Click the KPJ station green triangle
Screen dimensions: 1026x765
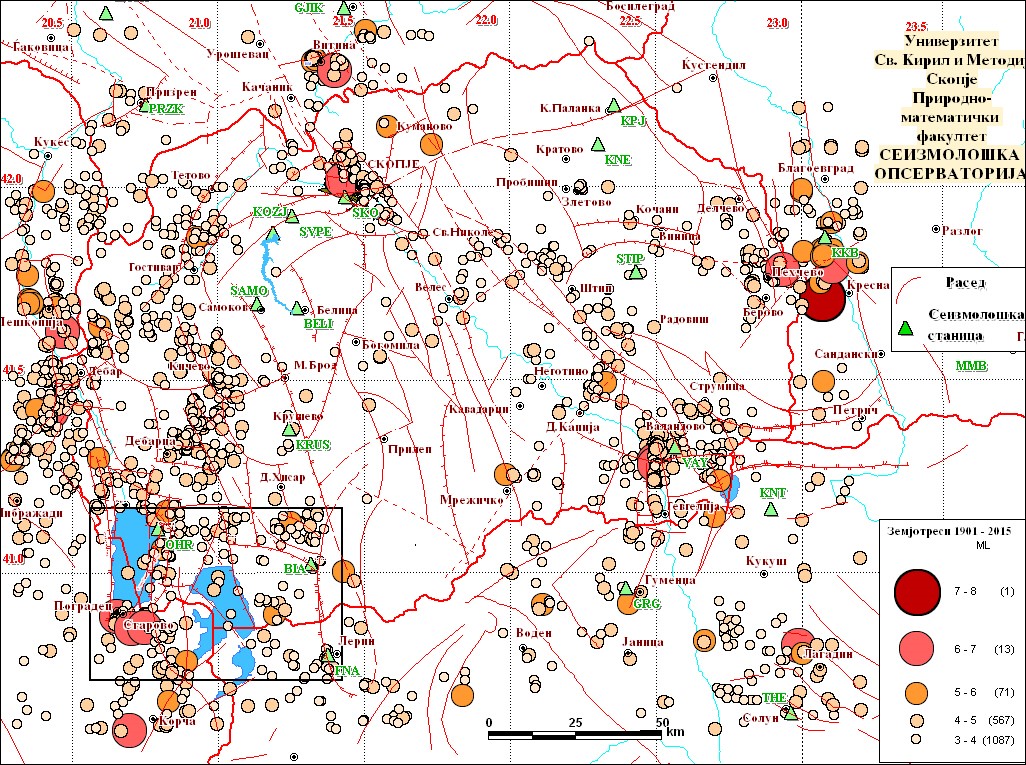click(616, 106)
